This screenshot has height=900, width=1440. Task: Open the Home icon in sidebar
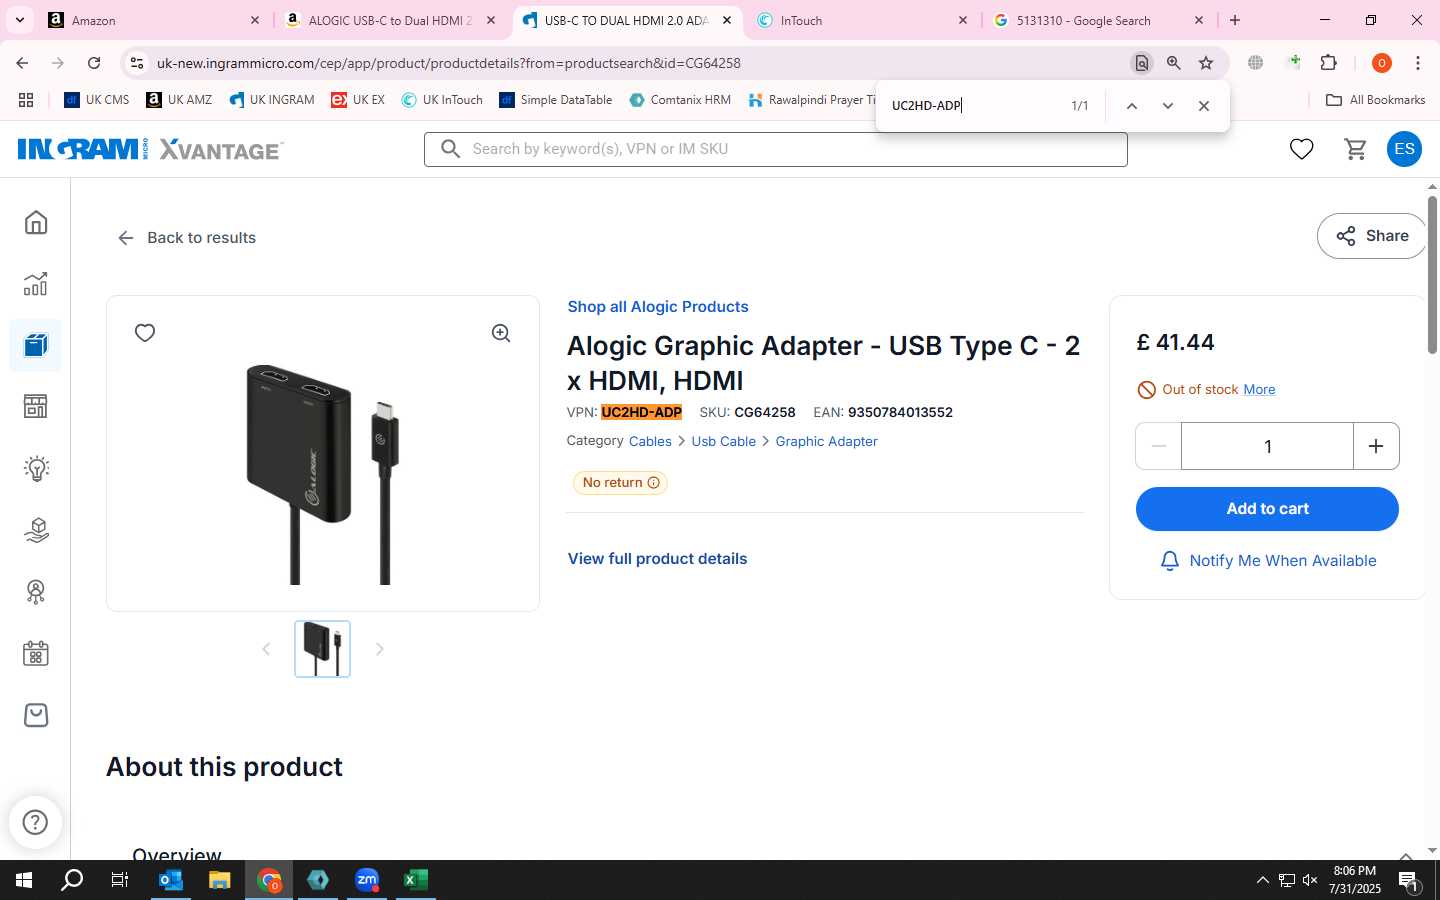coord(36,222)
